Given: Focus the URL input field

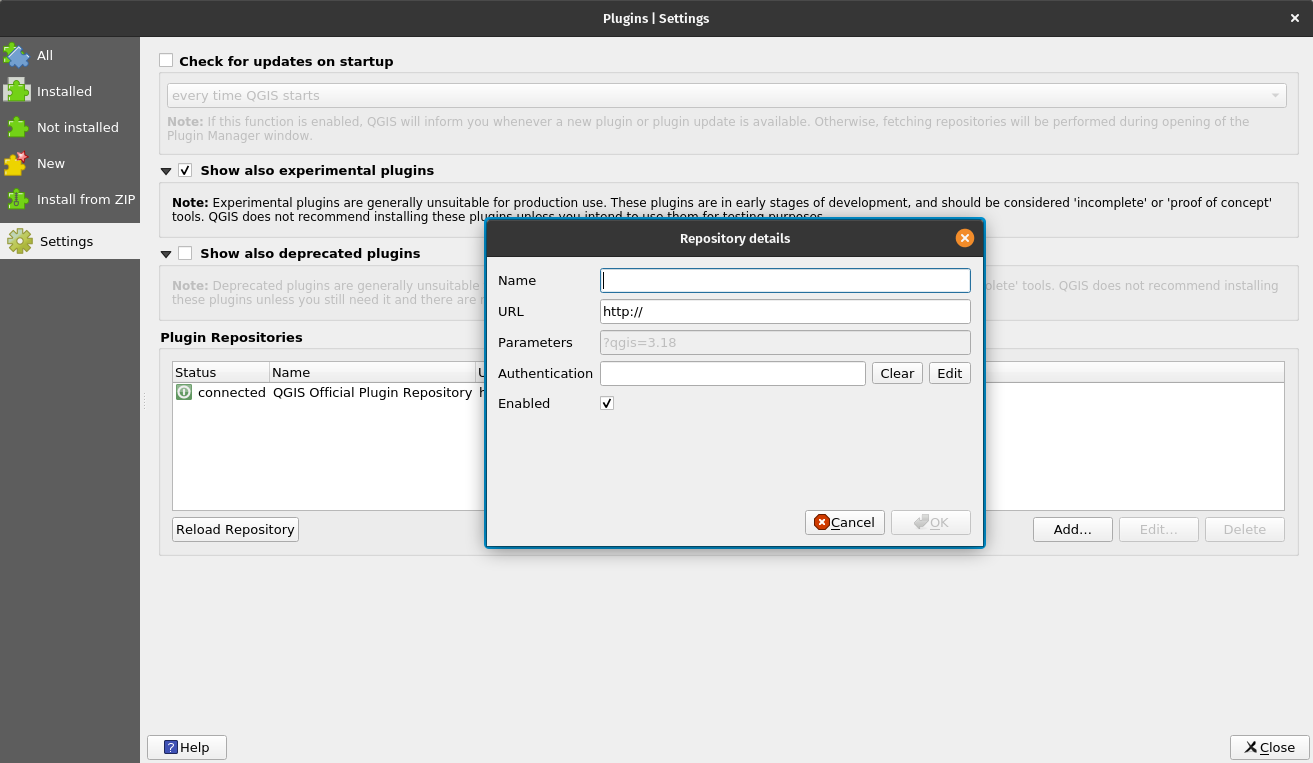Looking at the screenshot, I should coord(785,311).
